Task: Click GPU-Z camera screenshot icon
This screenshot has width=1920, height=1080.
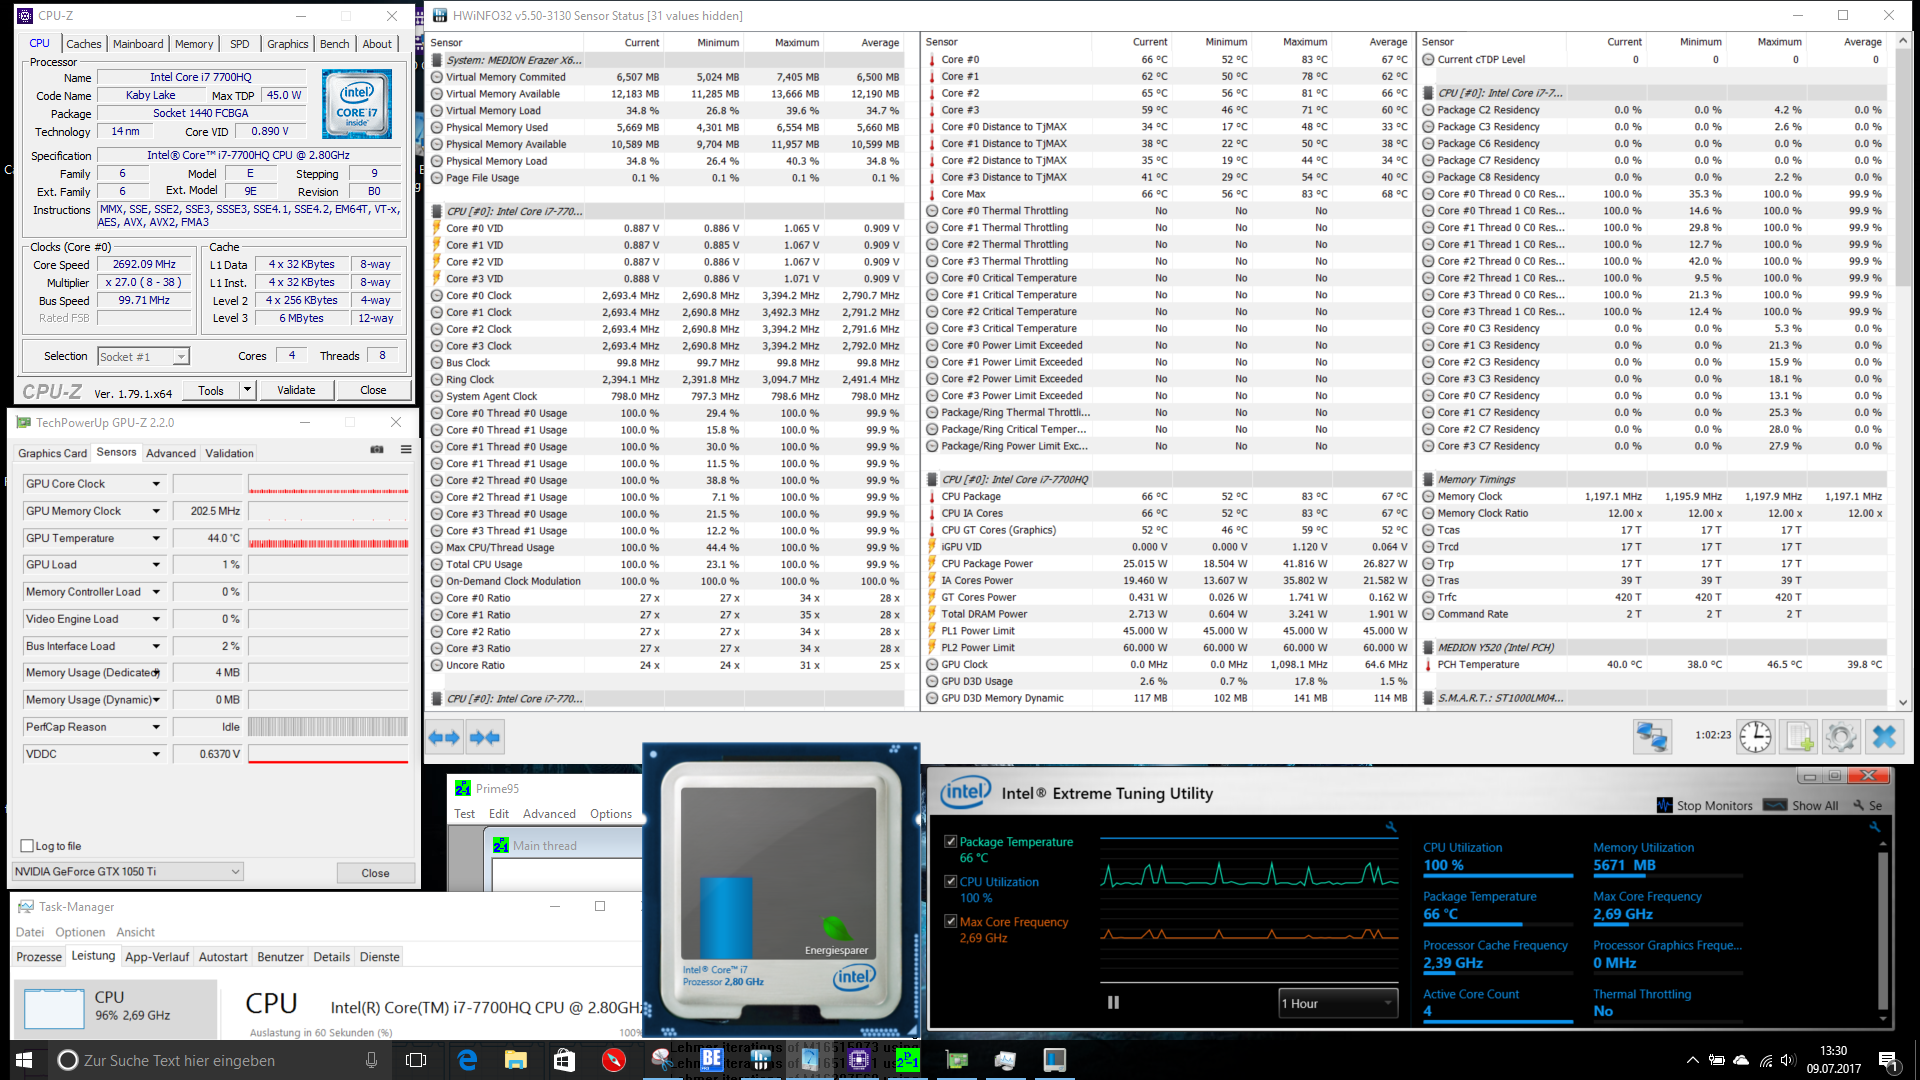Action: (x=377, y=449)
